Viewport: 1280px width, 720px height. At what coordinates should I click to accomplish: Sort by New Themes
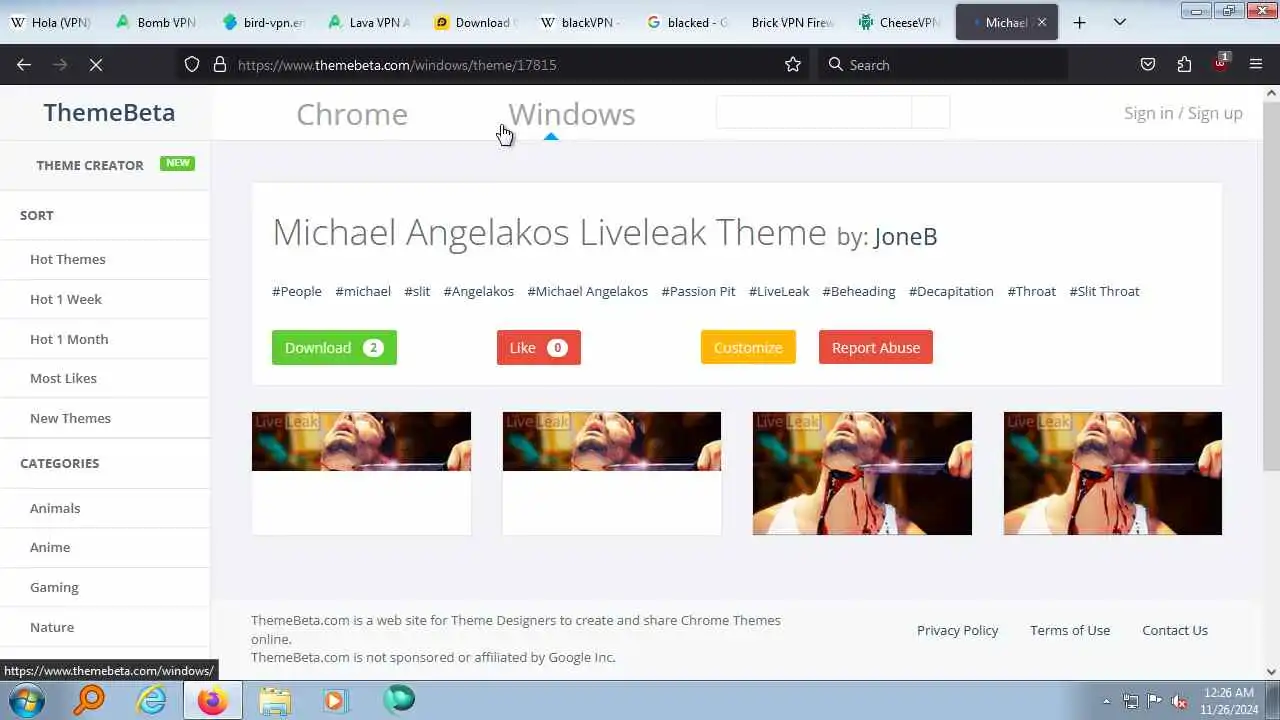(70, 418)
